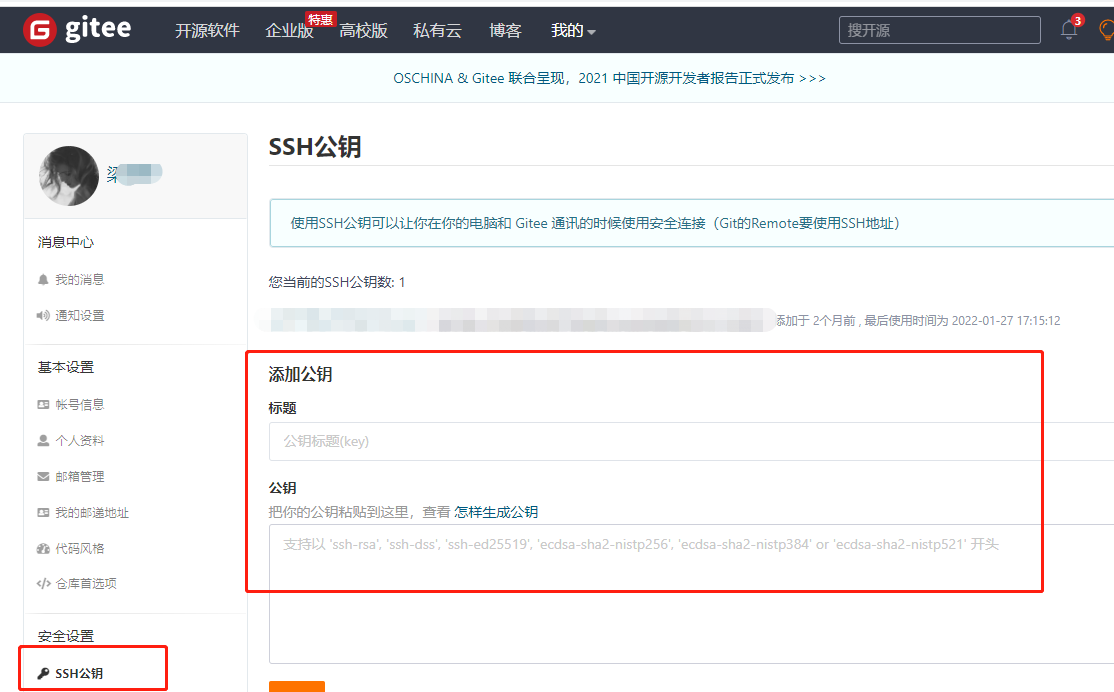The height and width of the screenshot is (692, 1114).
Task: Open the OSCHINA & Gitee report announcement banner
Action: coord(609,78)
